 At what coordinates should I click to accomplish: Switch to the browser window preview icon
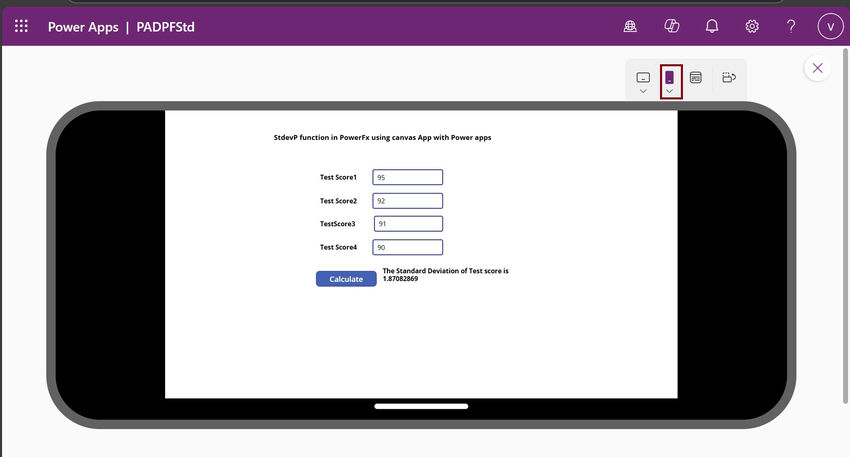[696, 78]
